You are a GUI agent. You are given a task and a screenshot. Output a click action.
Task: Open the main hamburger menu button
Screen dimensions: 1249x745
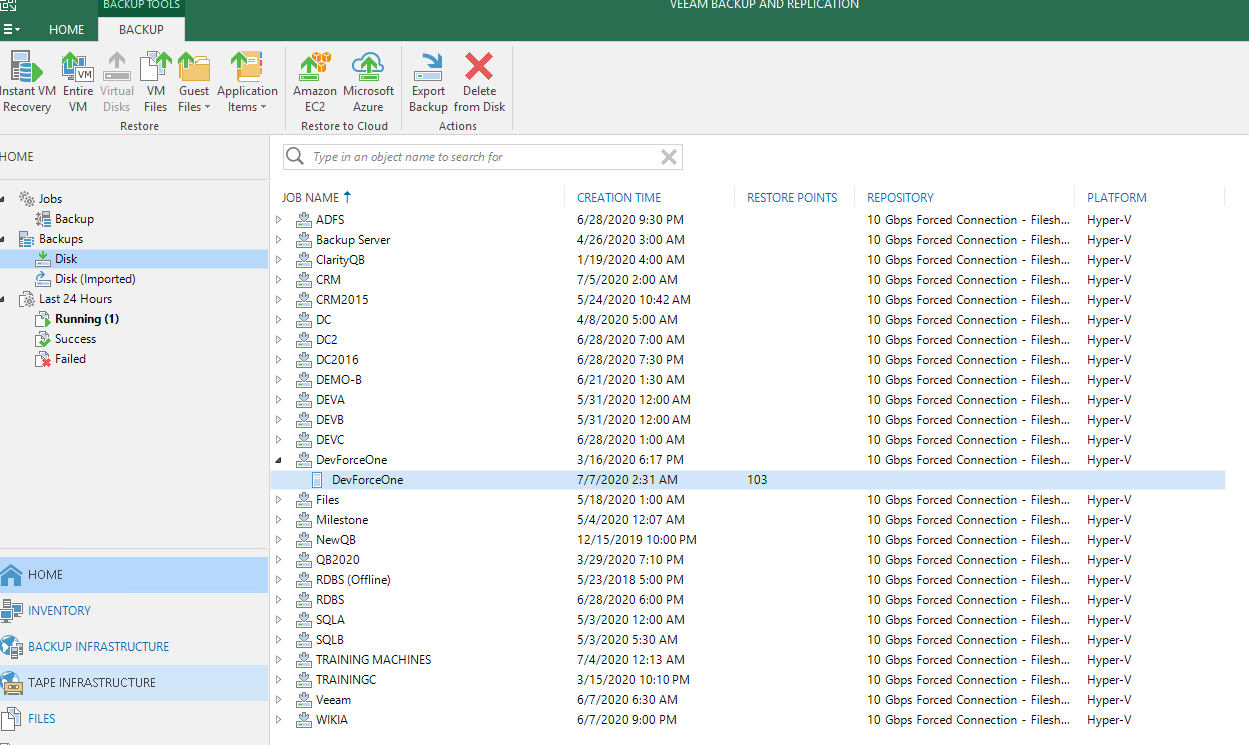click(x=12, y=29)
